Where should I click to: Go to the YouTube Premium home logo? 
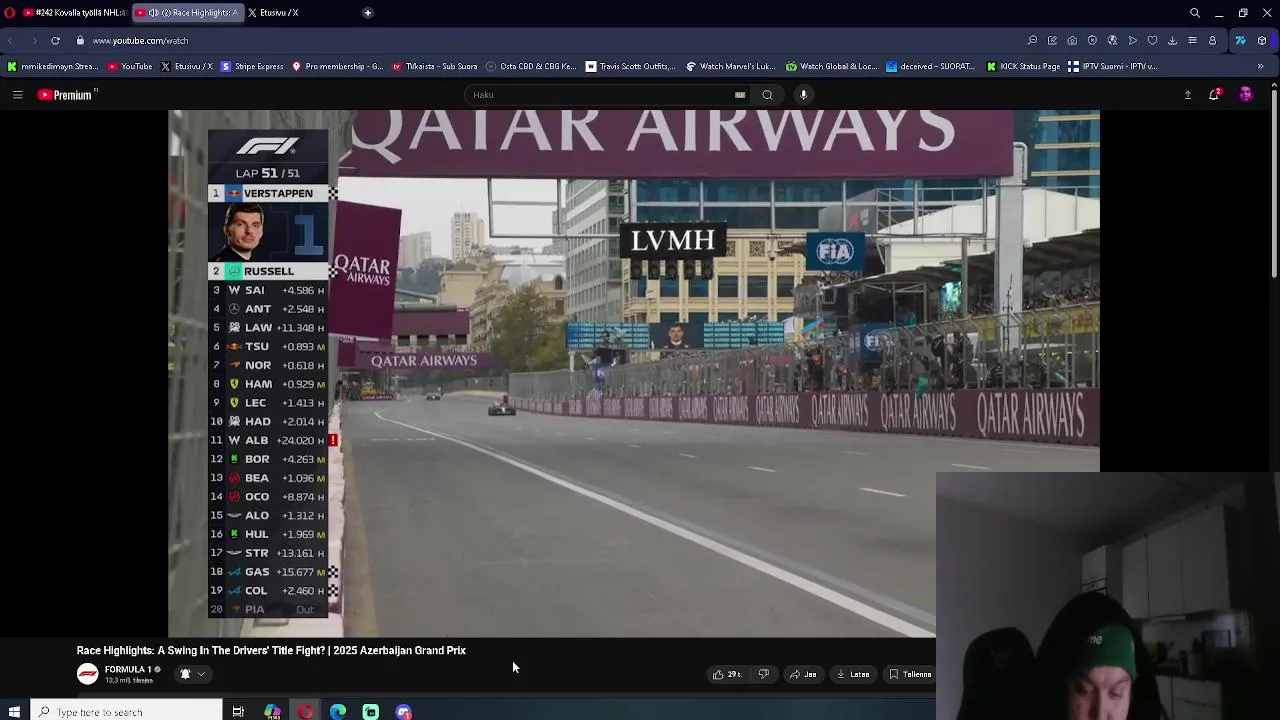(67, 95)
